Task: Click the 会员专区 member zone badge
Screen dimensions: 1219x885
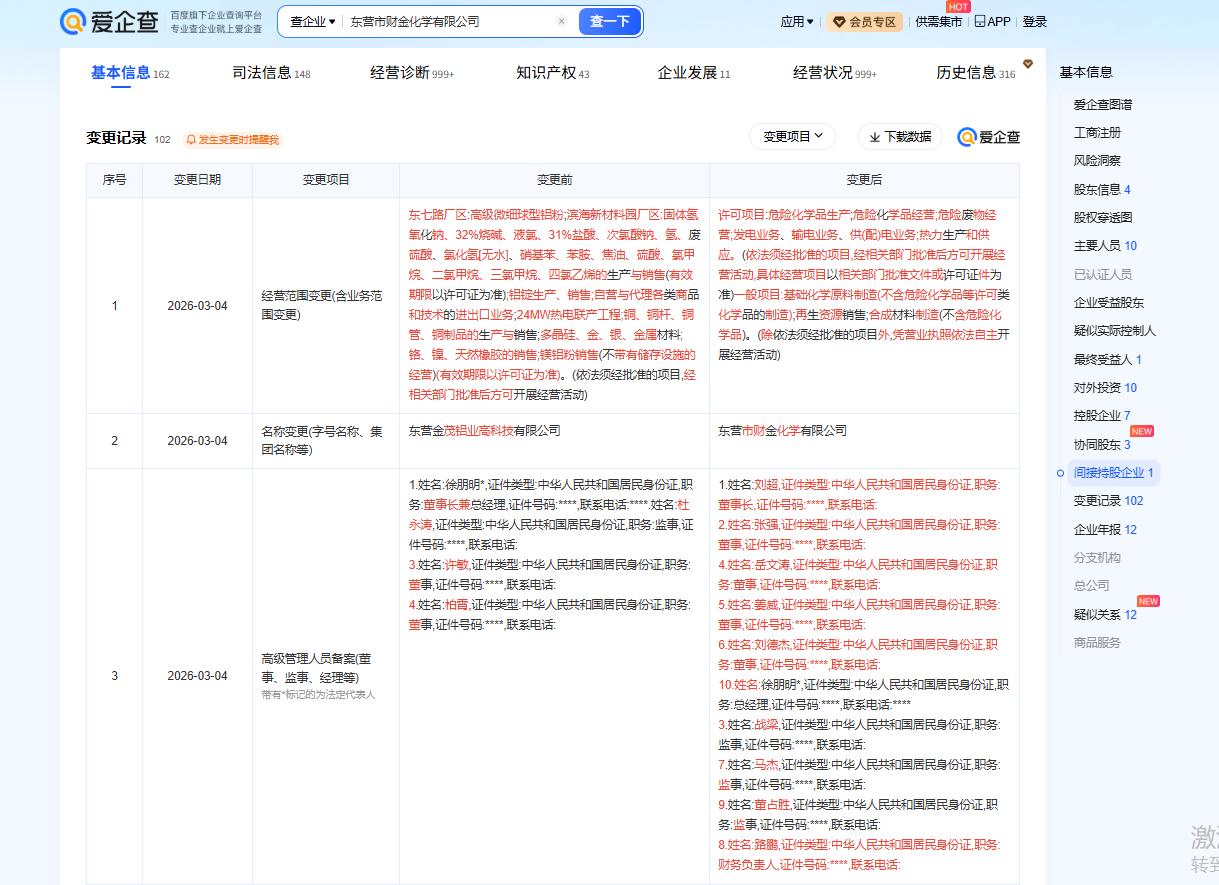Action: tap(865, 21)
